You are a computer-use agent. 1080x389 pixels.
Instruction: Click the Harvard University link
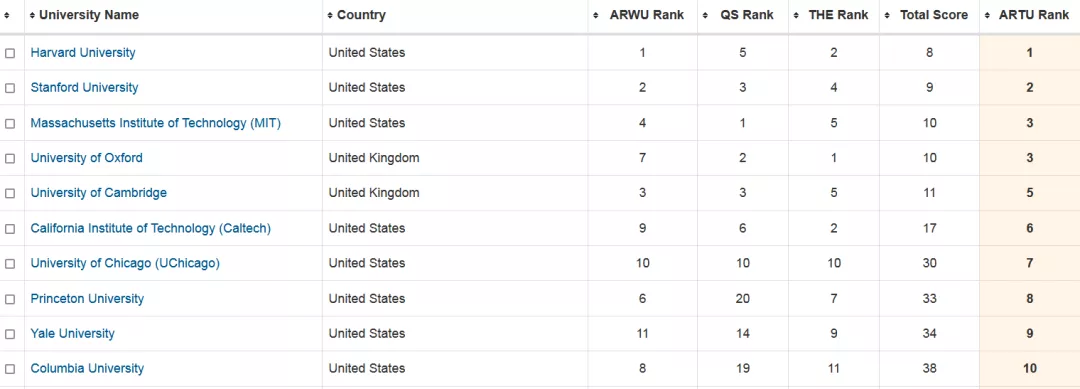(83, 53)
